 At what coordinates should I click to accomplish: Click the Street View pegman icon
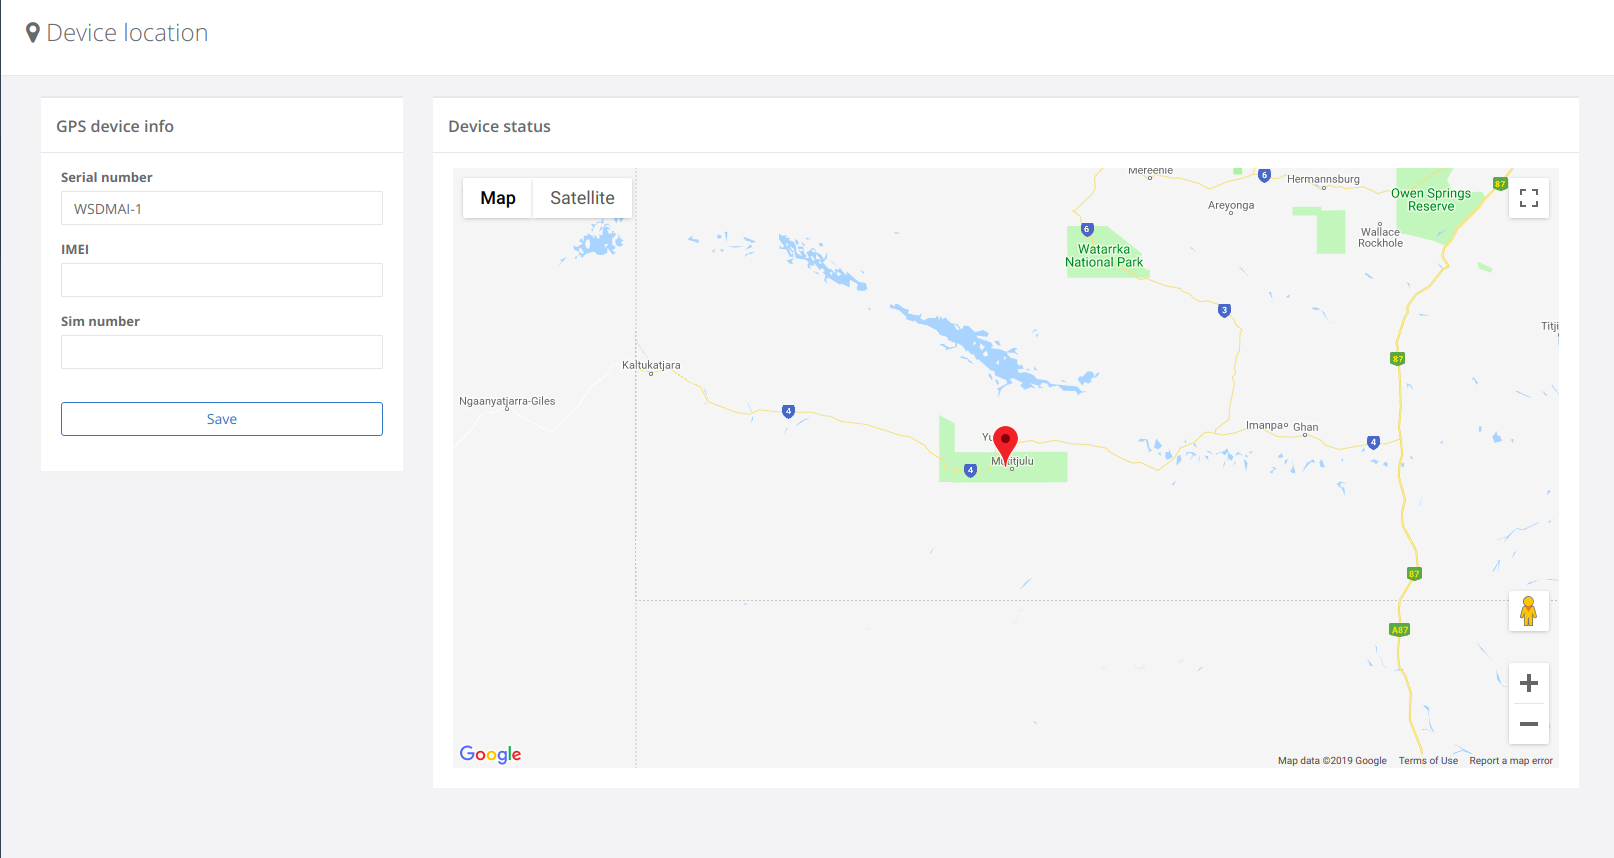pyautogui.click(x=1528, y=611)
